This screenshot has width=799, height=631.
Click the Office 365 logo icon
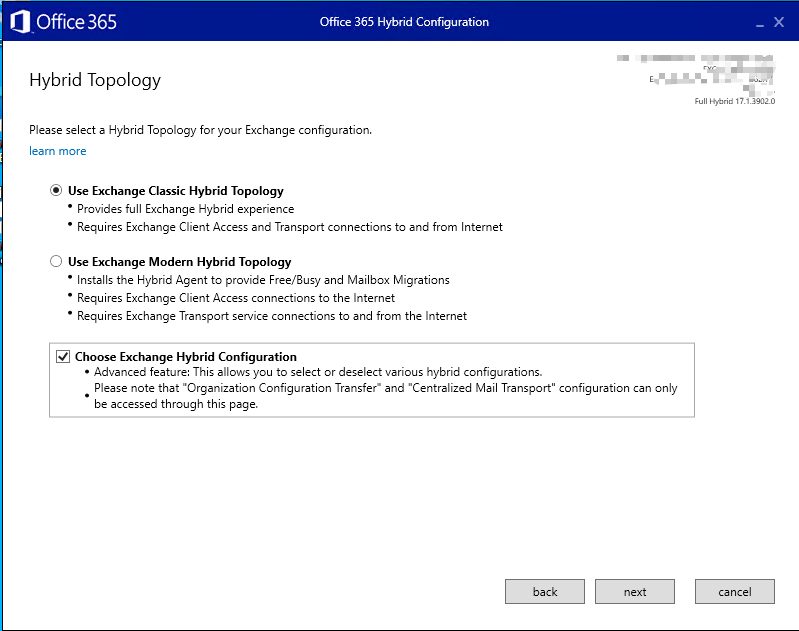pyautogui.click(x=20, y=22)
